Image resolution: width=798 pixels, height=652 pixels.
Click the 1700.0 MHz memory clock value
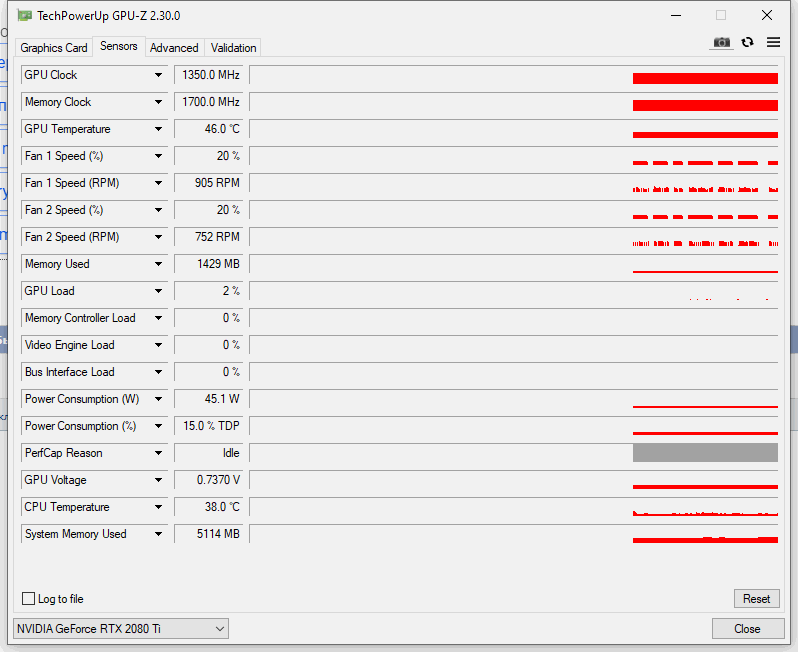(x=209, y=102)
